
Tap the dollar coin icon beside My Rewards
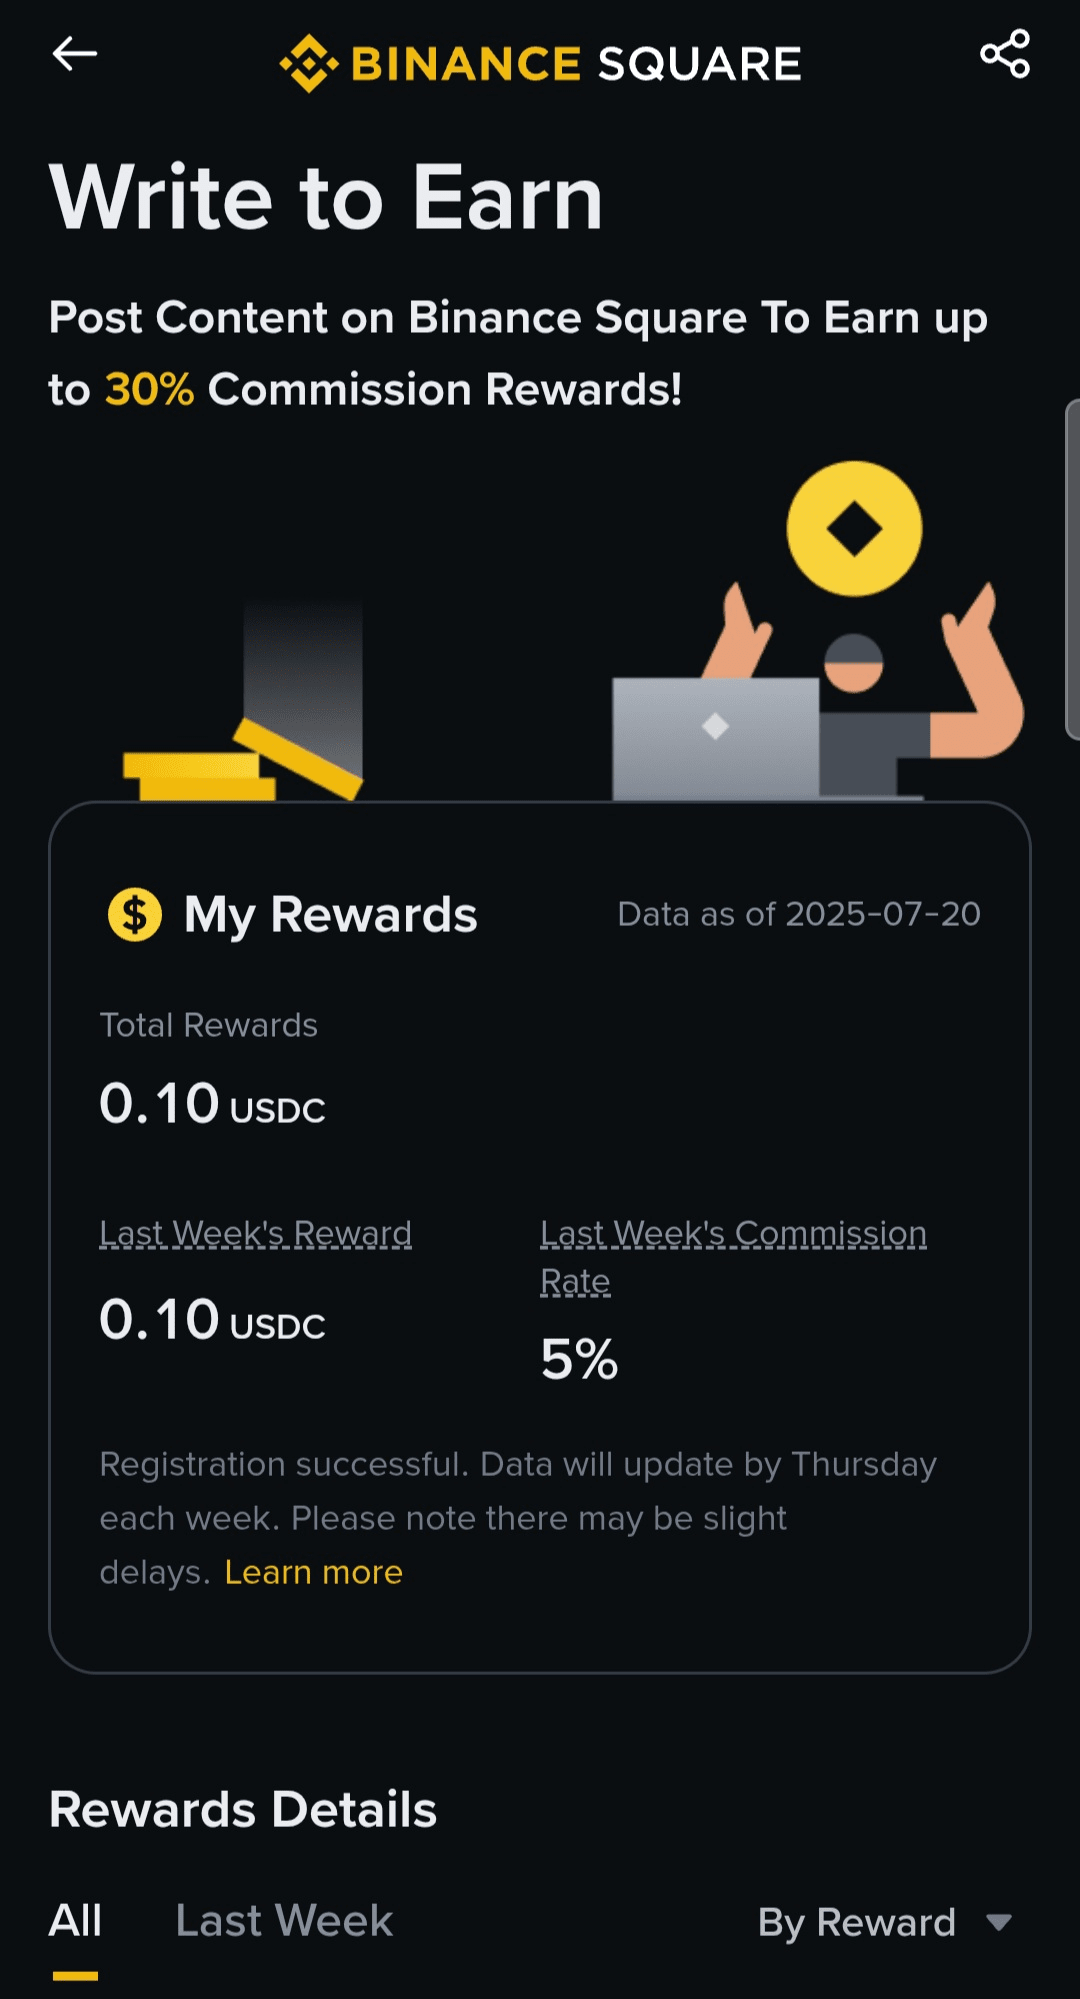click(x=135, y=914)
